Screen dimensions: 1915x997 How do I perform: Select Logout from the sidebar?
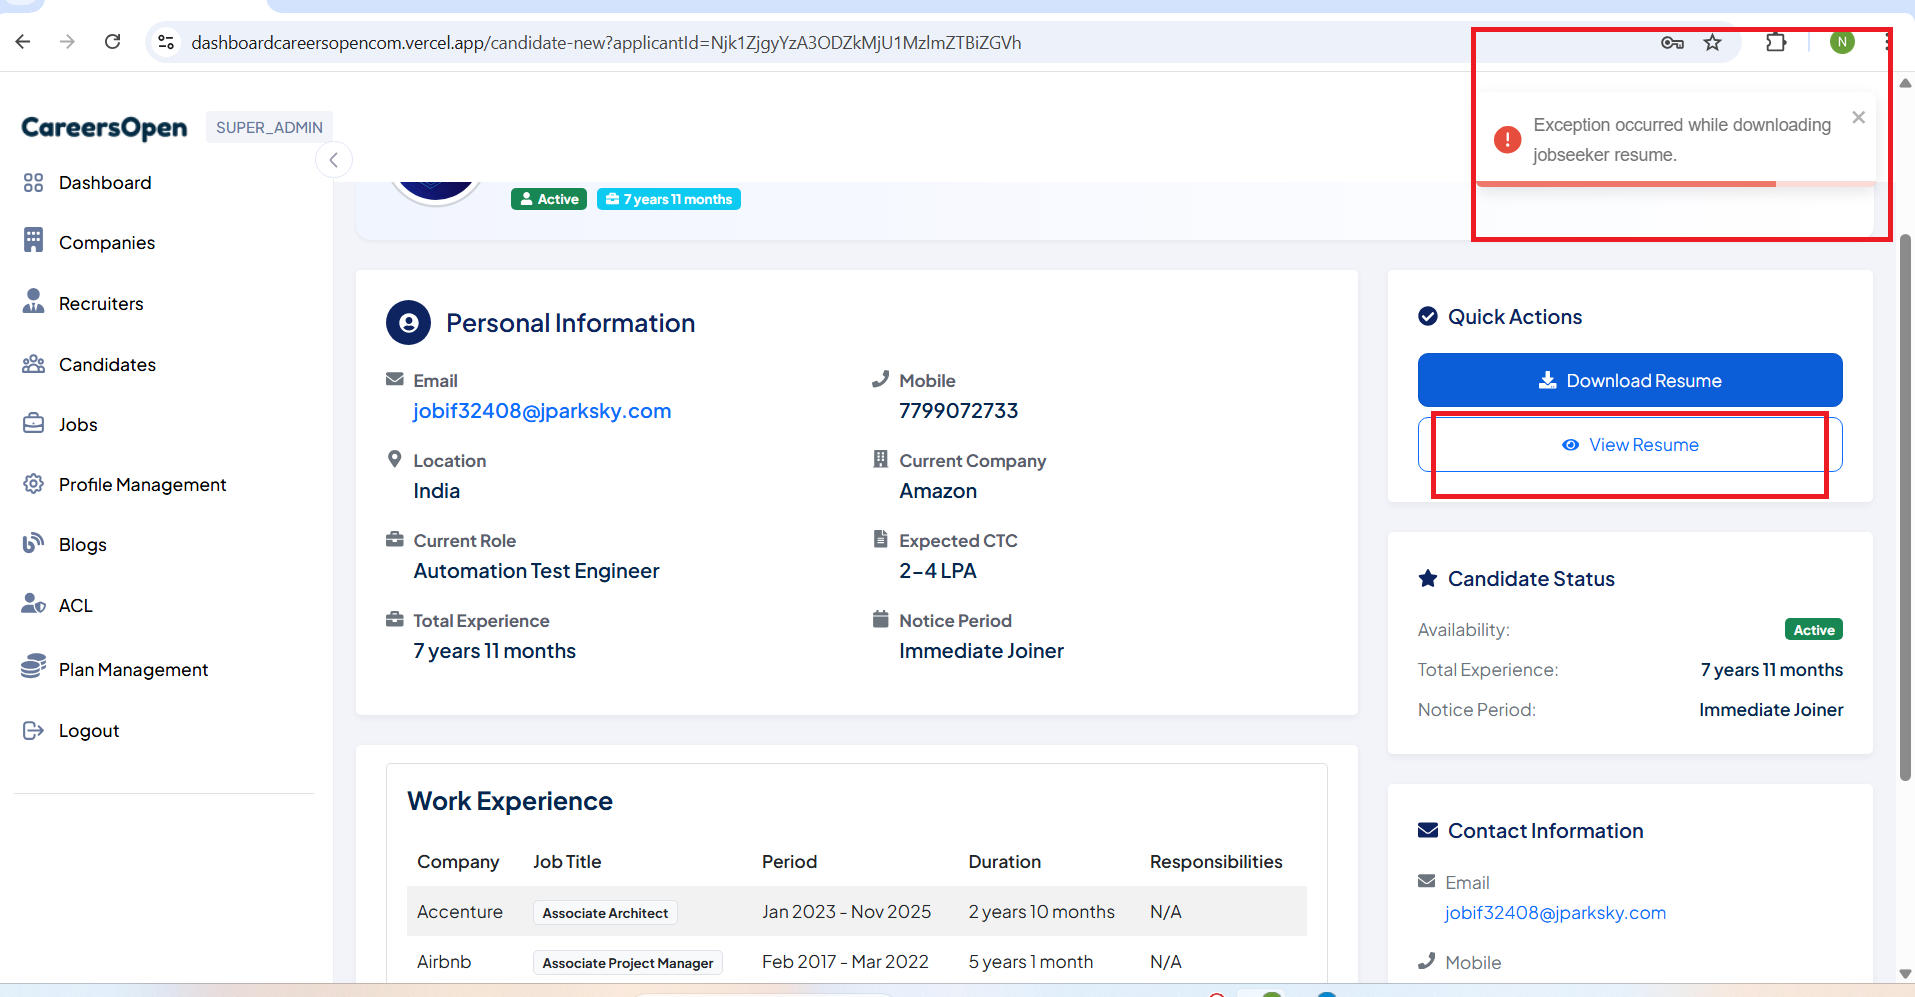88,731
